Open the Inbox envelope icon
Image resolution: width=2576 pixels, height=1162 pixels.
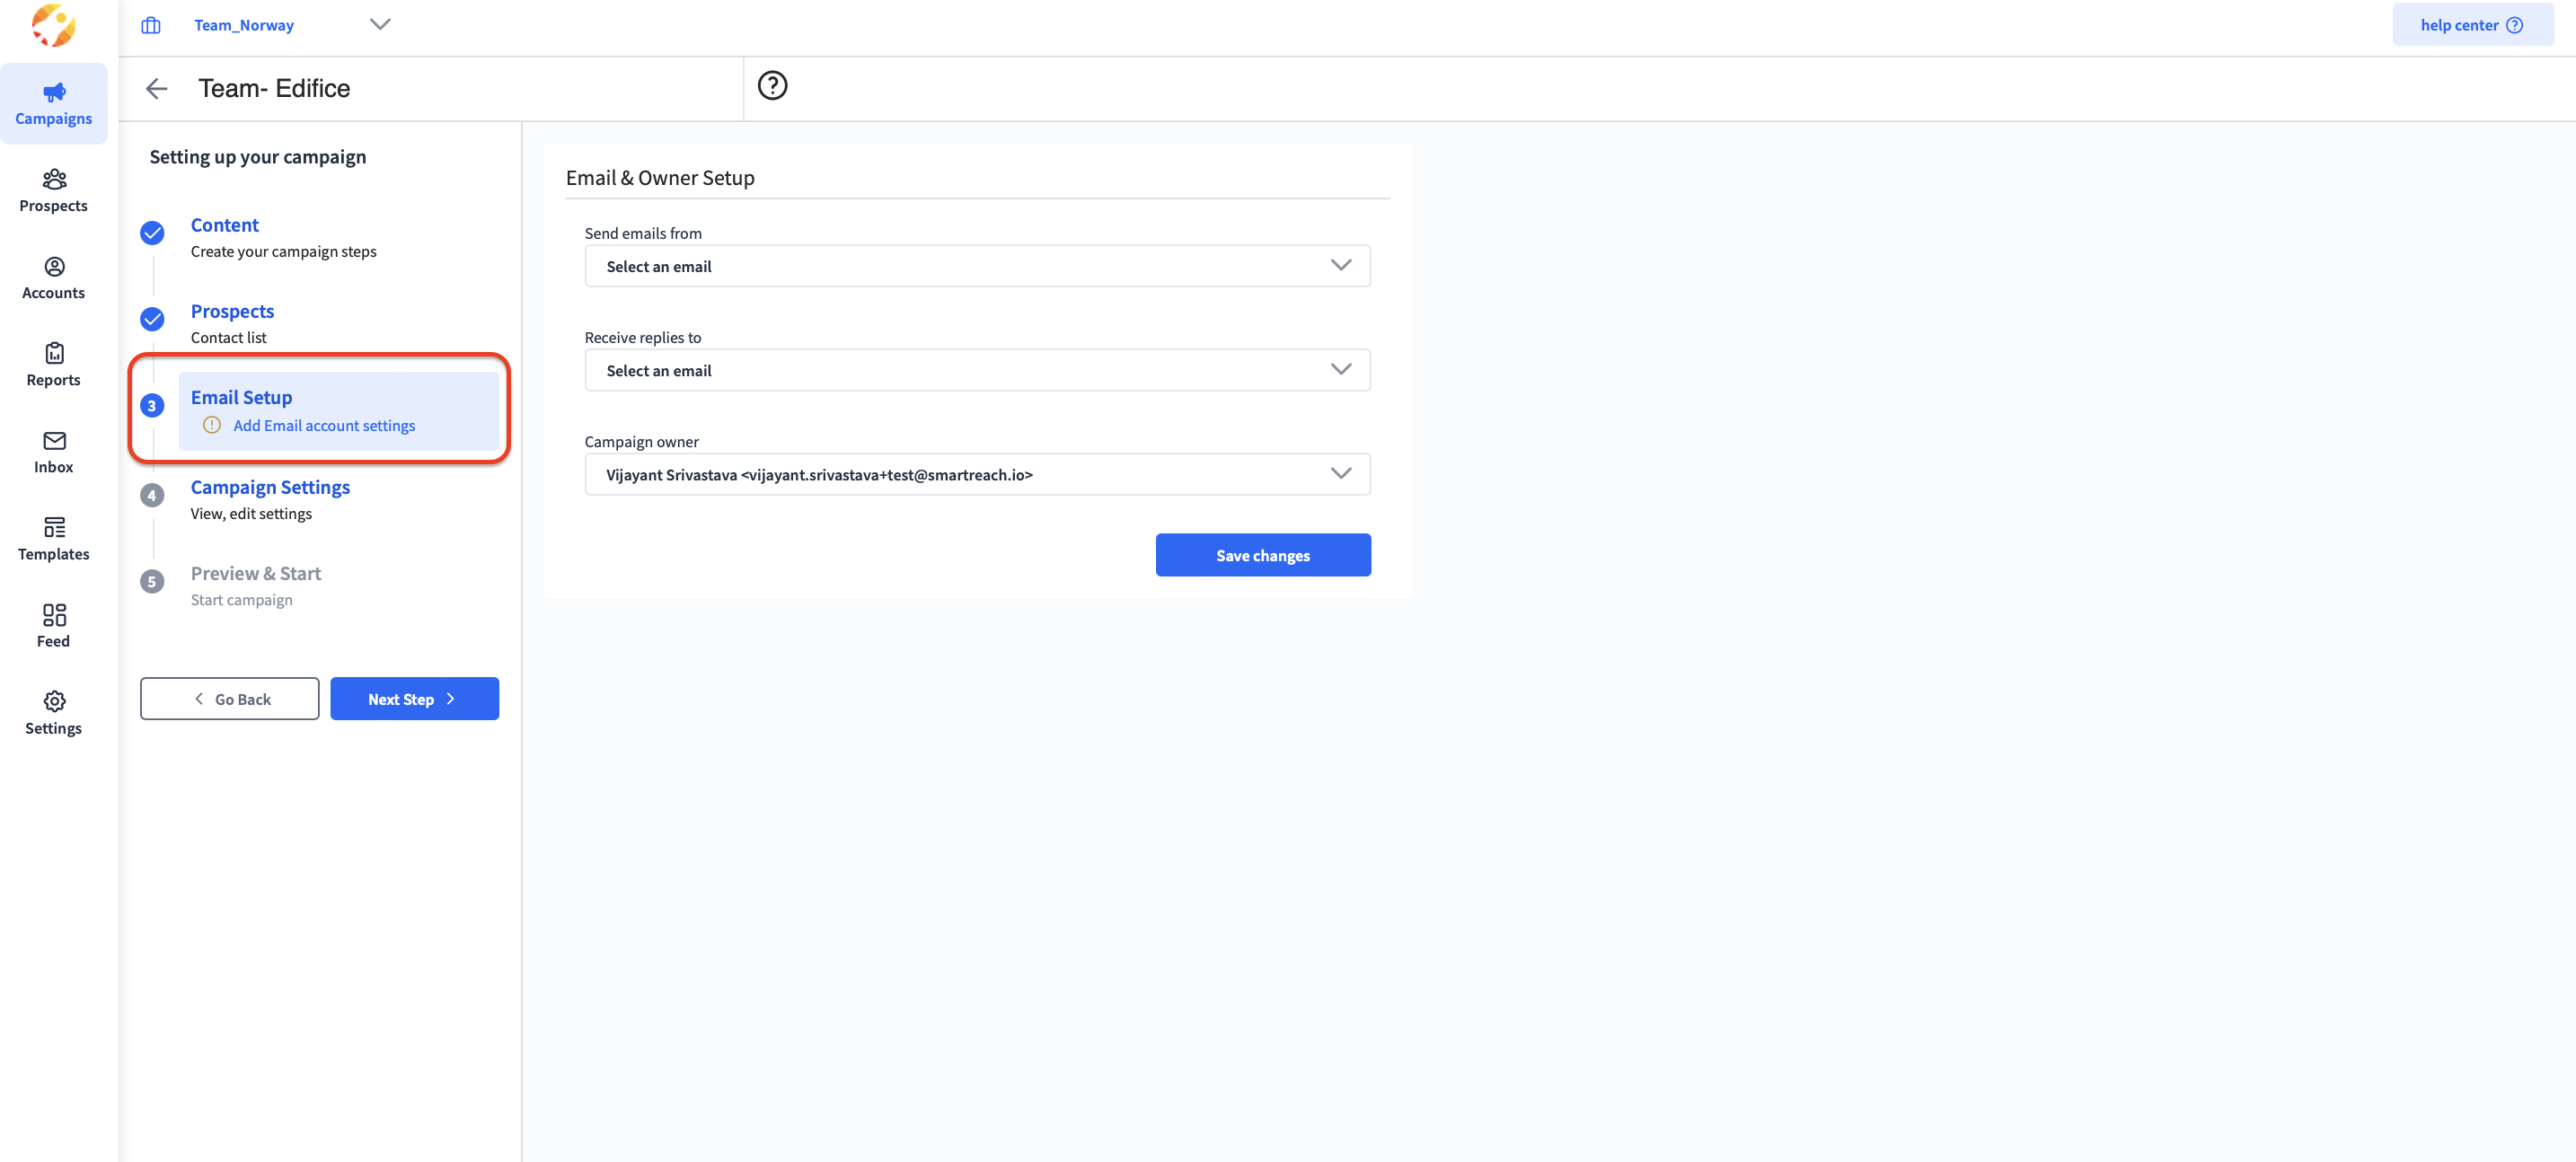click(54, 441)
